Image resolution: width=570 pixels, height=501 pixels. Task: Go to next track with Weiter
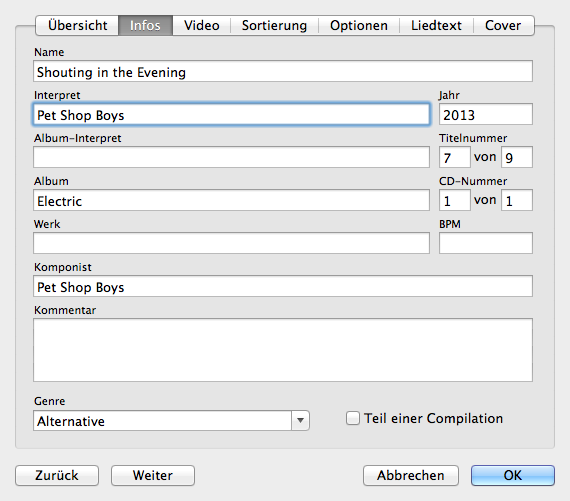153,475
